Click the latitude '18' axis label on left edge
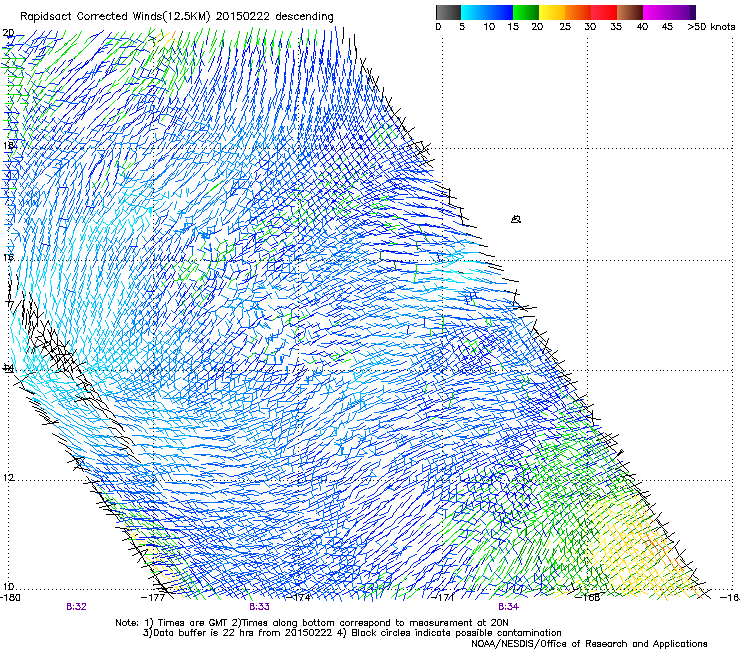This screenshot has height=650, width=740. [x=8, y=146]
